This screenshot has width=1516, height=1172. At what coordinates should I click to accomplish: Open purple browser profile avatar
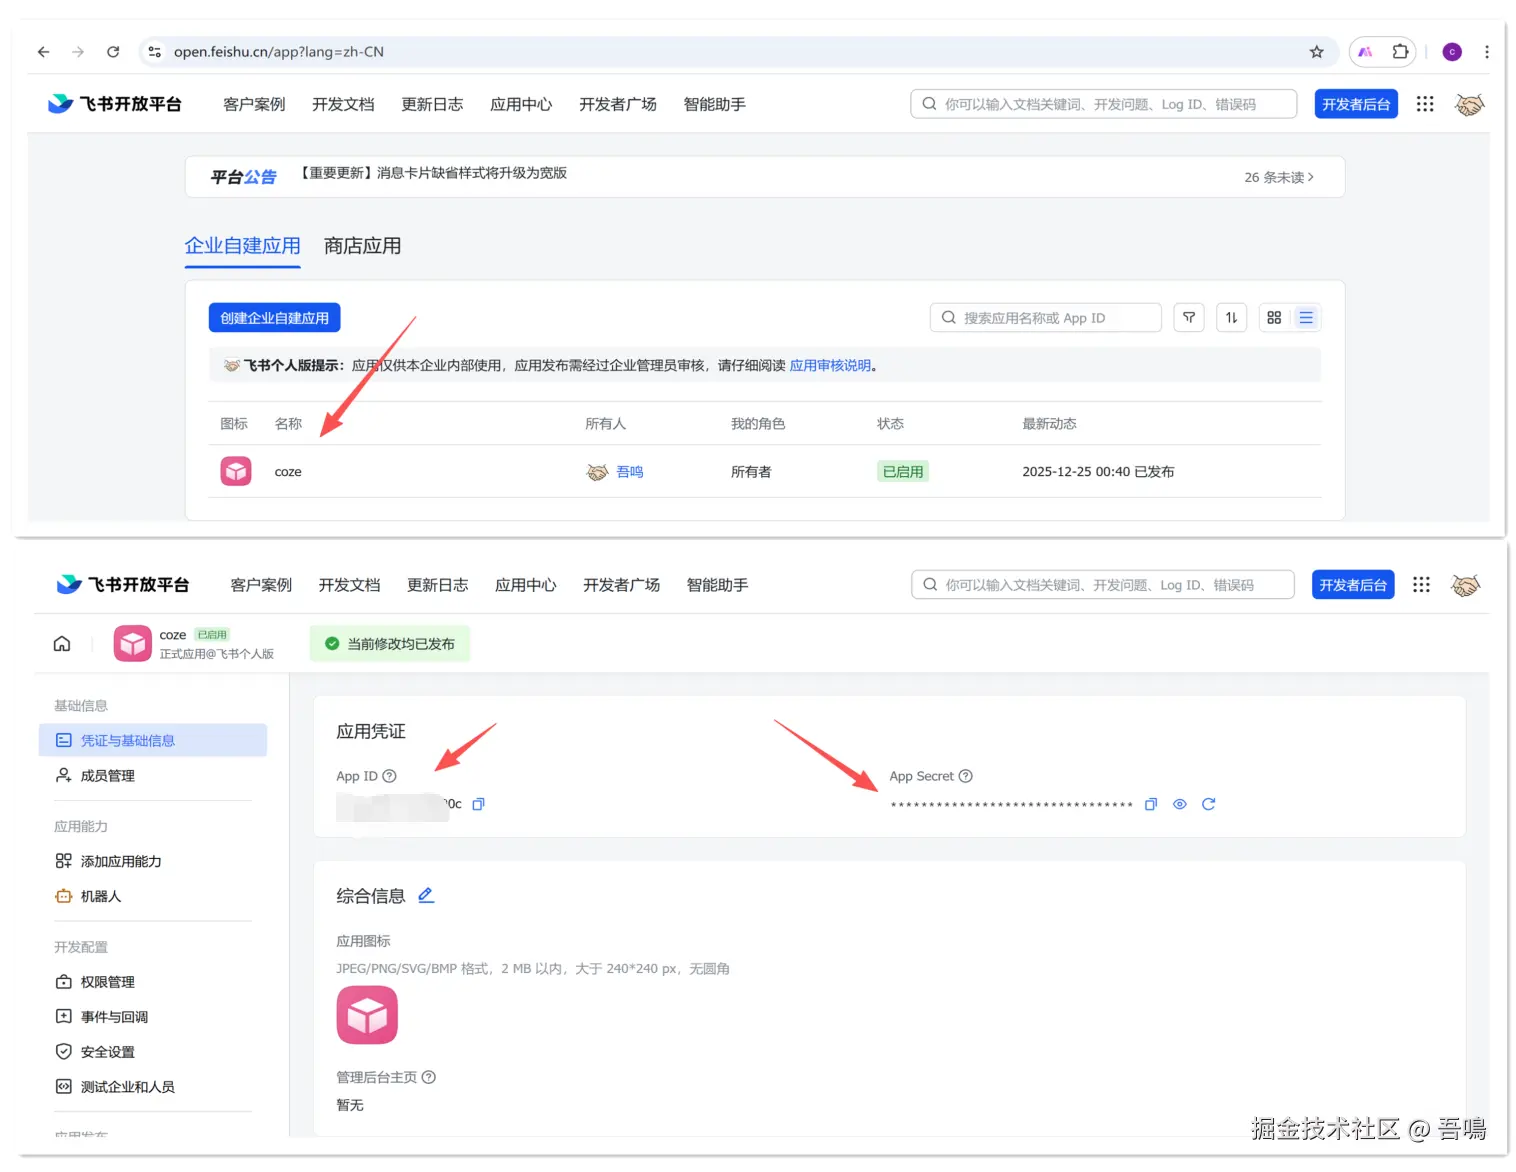[x=1452, y=52]
